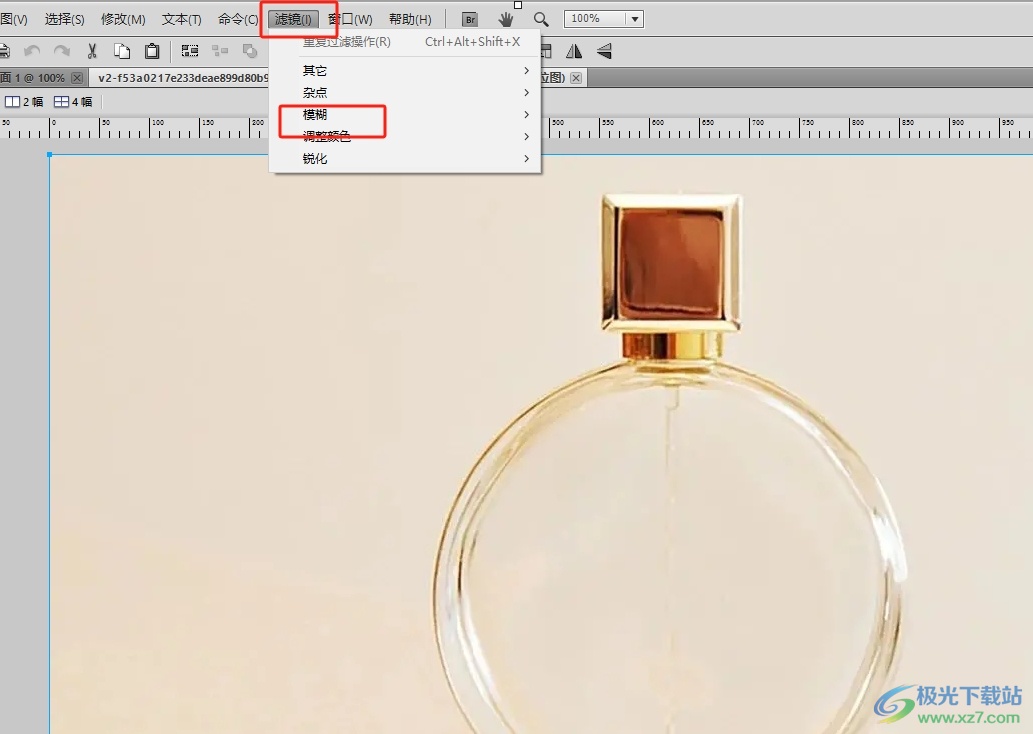Screen dimensions: 1033x734
Task: Click the Redo toolbar icon
Action: click(x=62, y=51)
